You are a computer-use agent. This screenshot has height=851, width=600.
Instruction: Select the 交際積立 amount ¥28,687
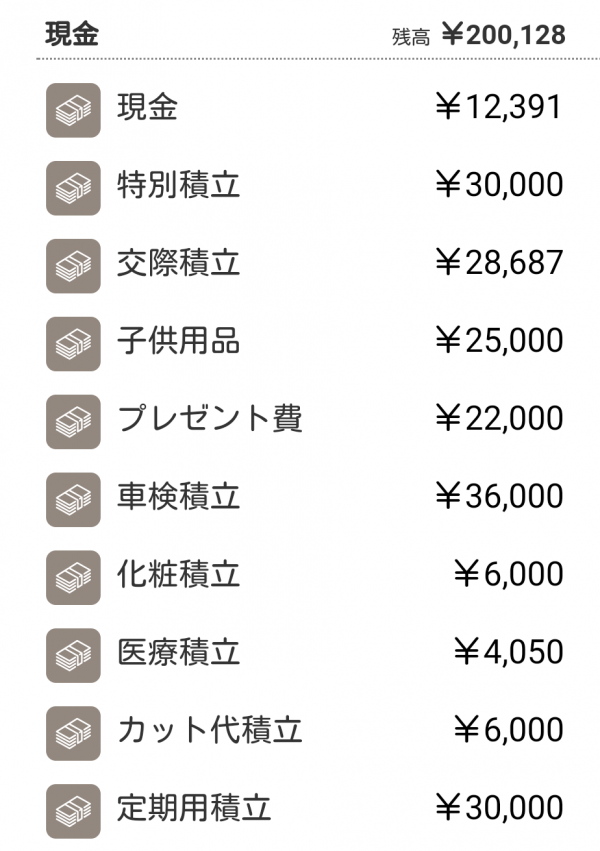(499, 263)
